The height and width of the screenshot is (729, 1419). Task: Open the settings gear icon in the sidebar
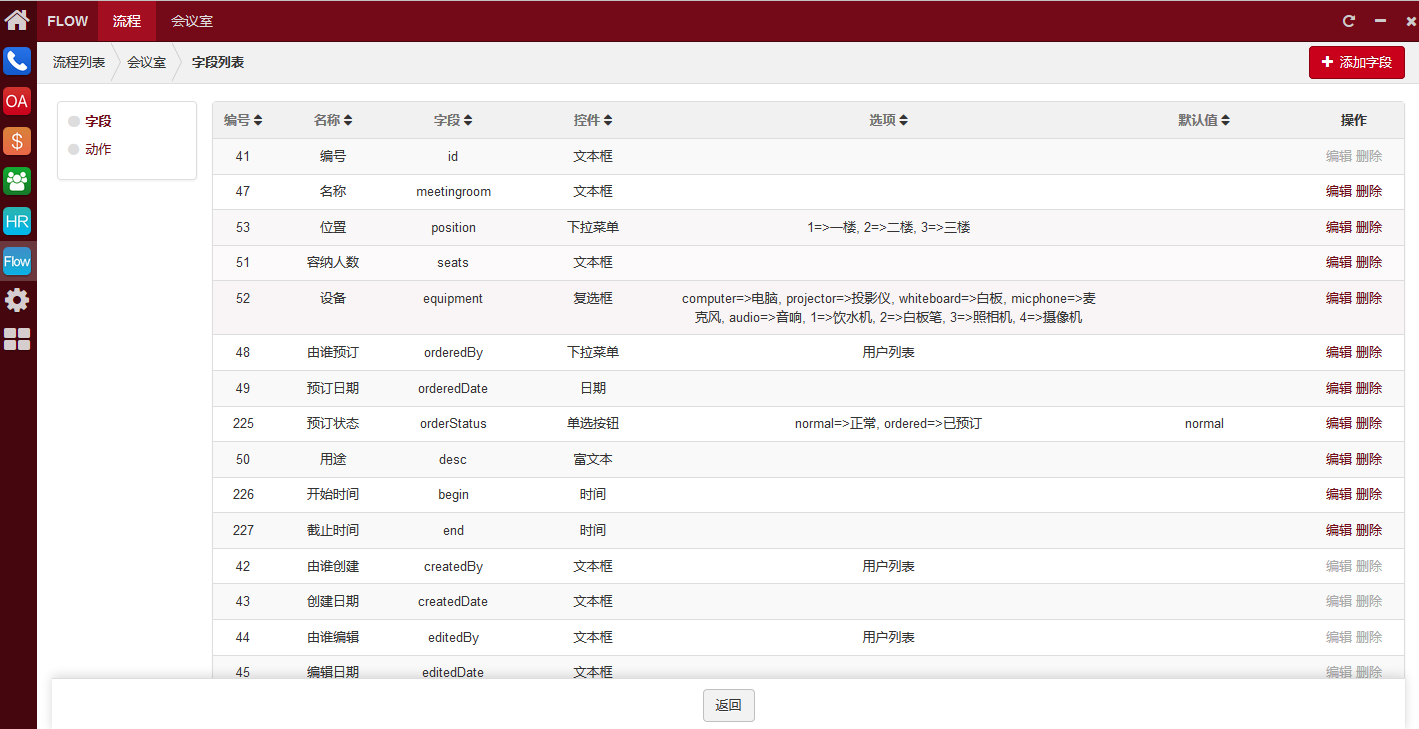tap(17, 300)
